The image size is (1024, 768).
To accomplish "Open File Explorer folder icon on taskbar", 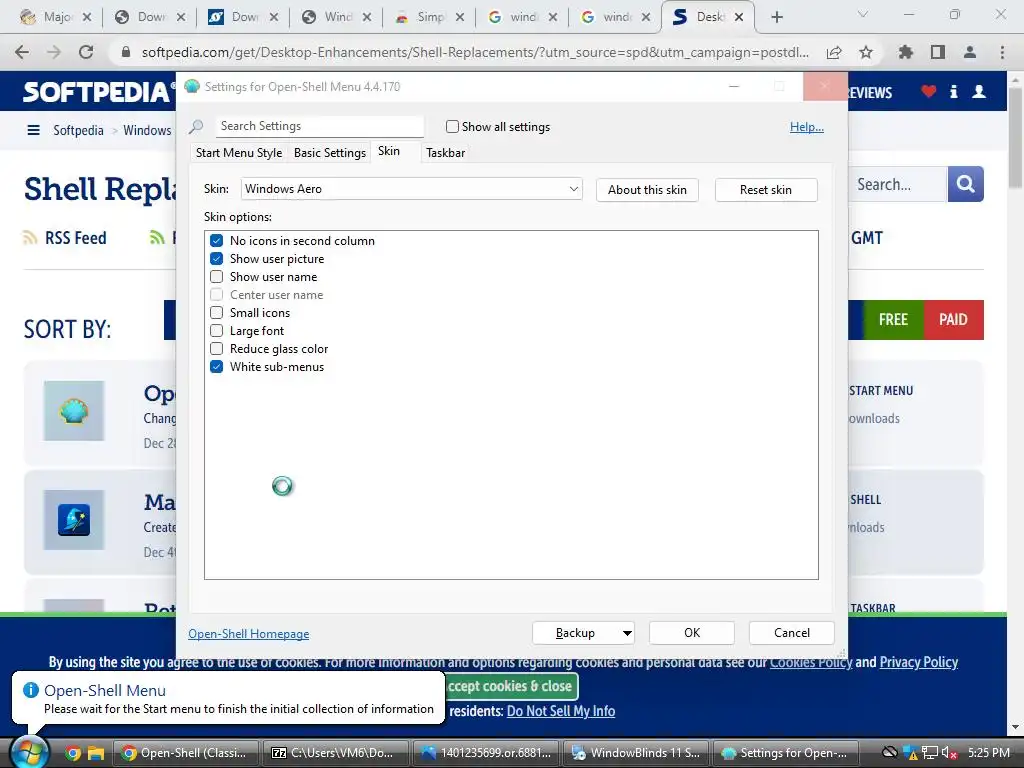I will click(96, 753).
